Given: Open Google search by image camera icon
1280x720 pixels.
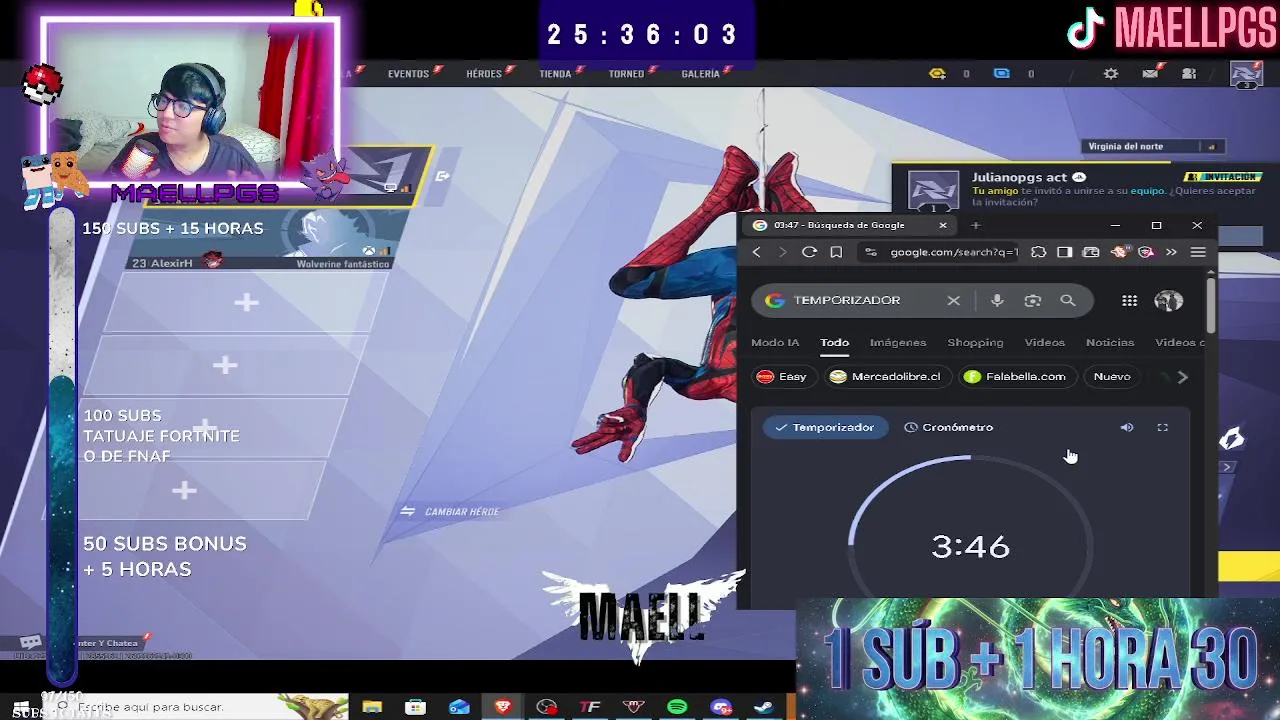Looking at the screenshot, I should tap(1033, 300).
